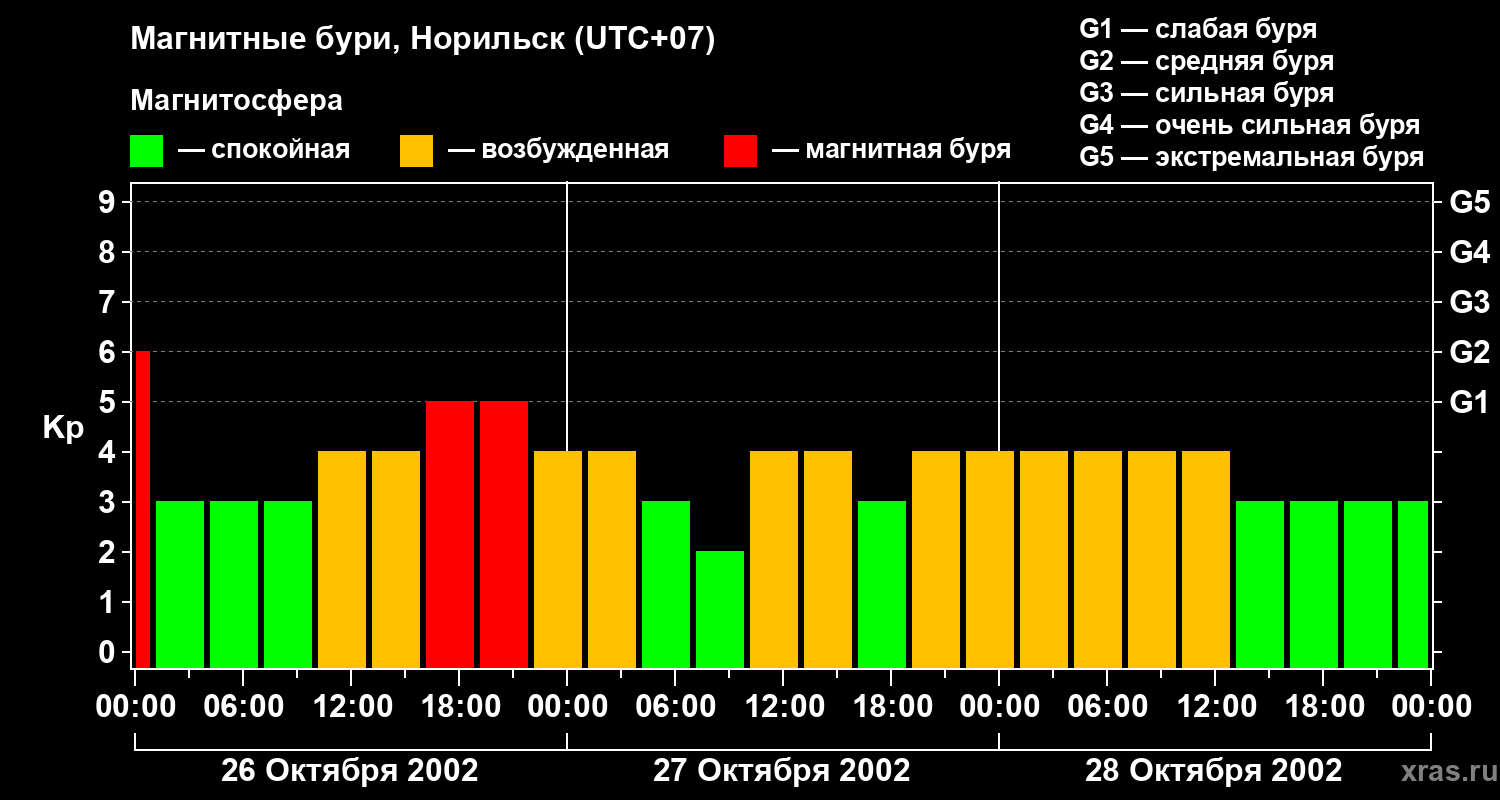Click the 28 Октября 2002 date label
This screenshot has width=1500, height=800.
click(1214, 771)
